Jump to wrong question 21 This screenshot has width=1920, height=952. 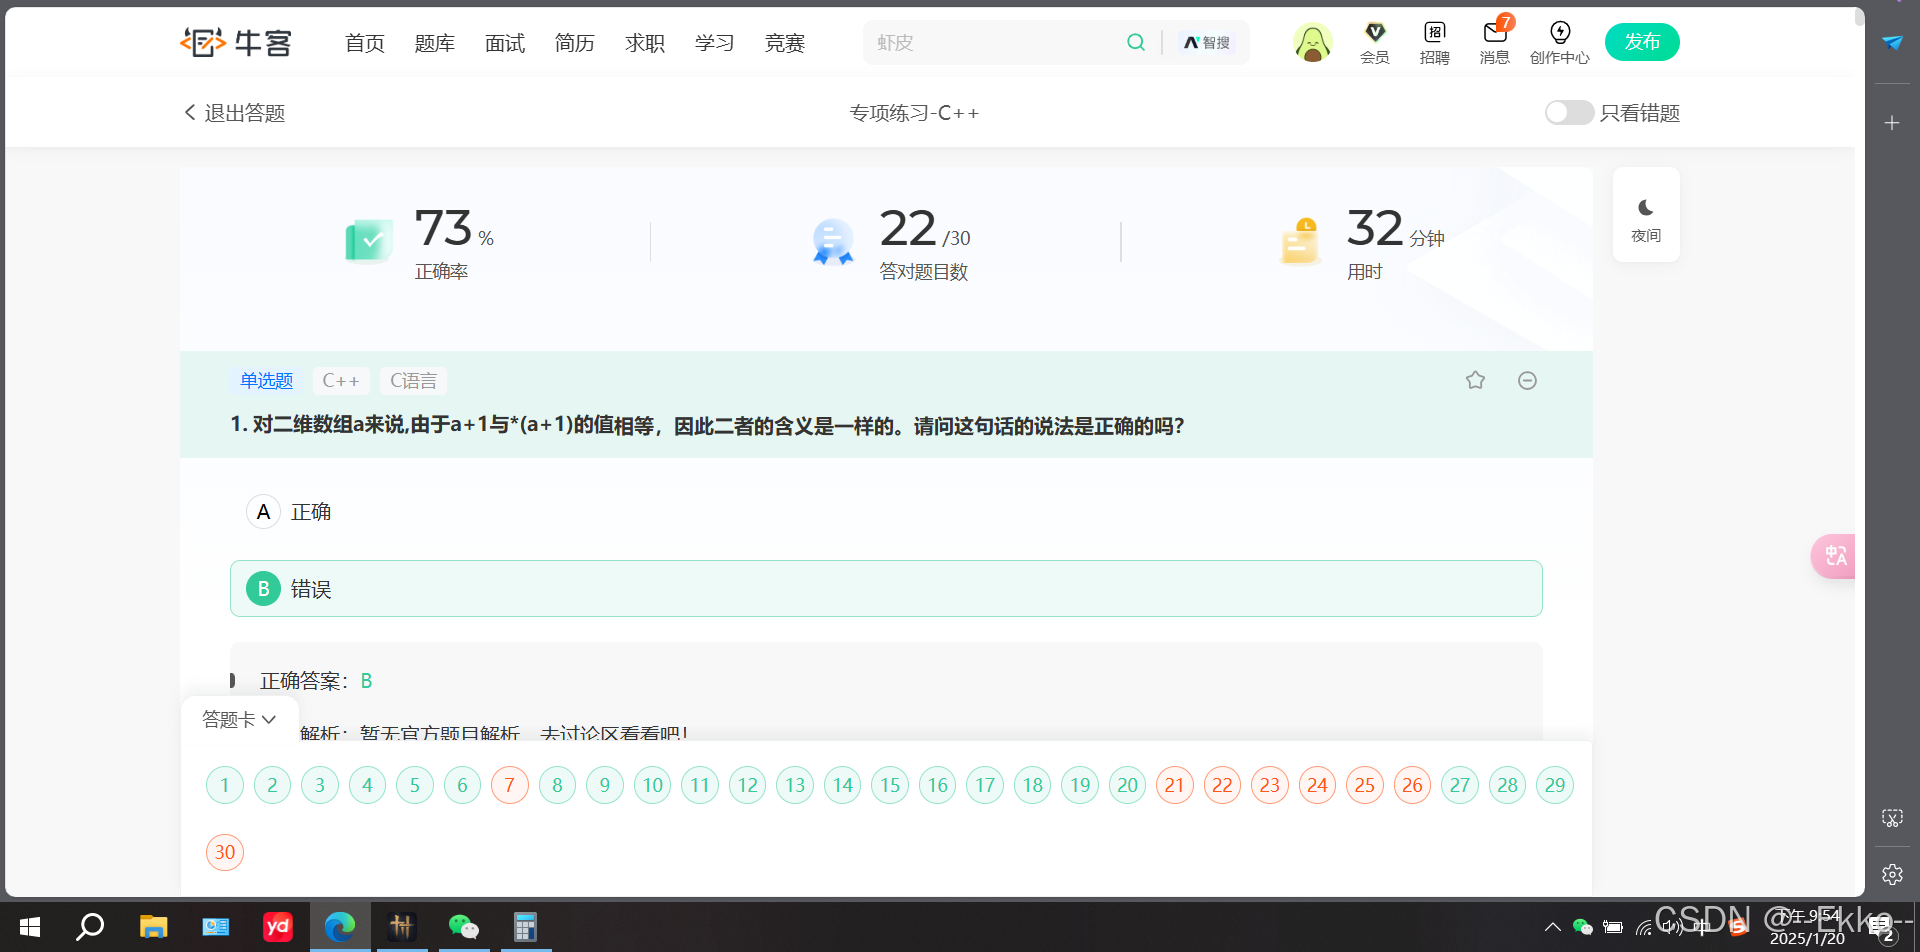(x=1175, y=785)
